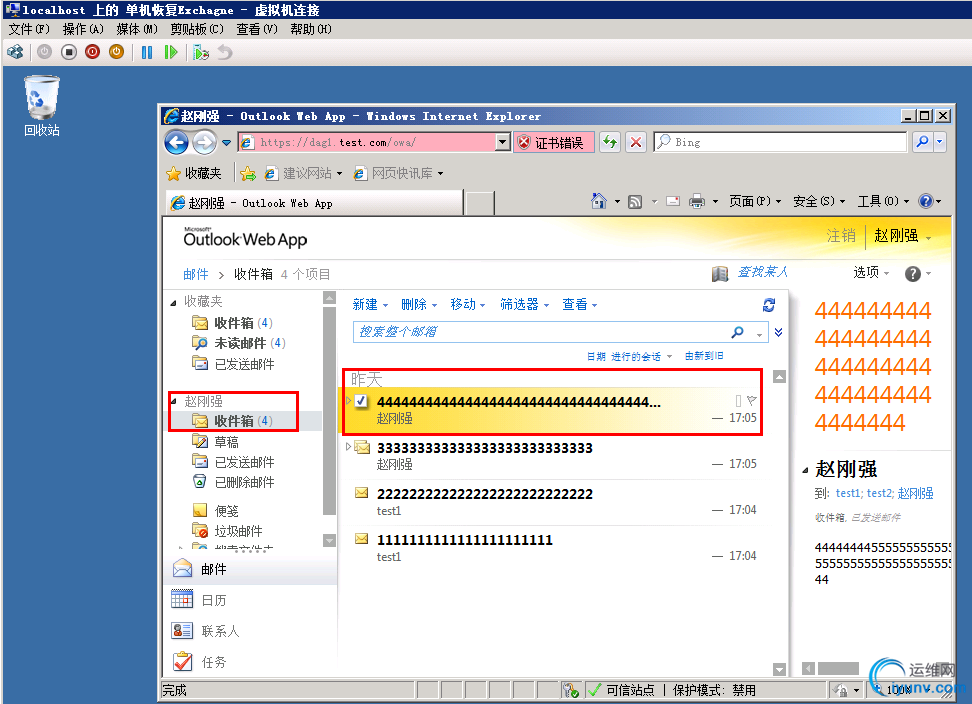The height and width of the screenshot is (704, 972).
Task: Click the 查找某人 people search icon
Action: 719,273
